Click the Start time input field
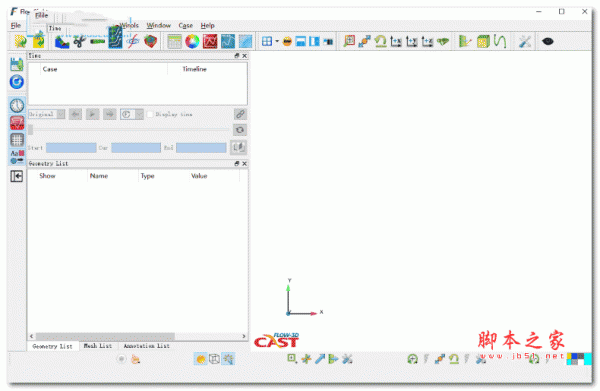600x391 pixels. pos(71,148)
